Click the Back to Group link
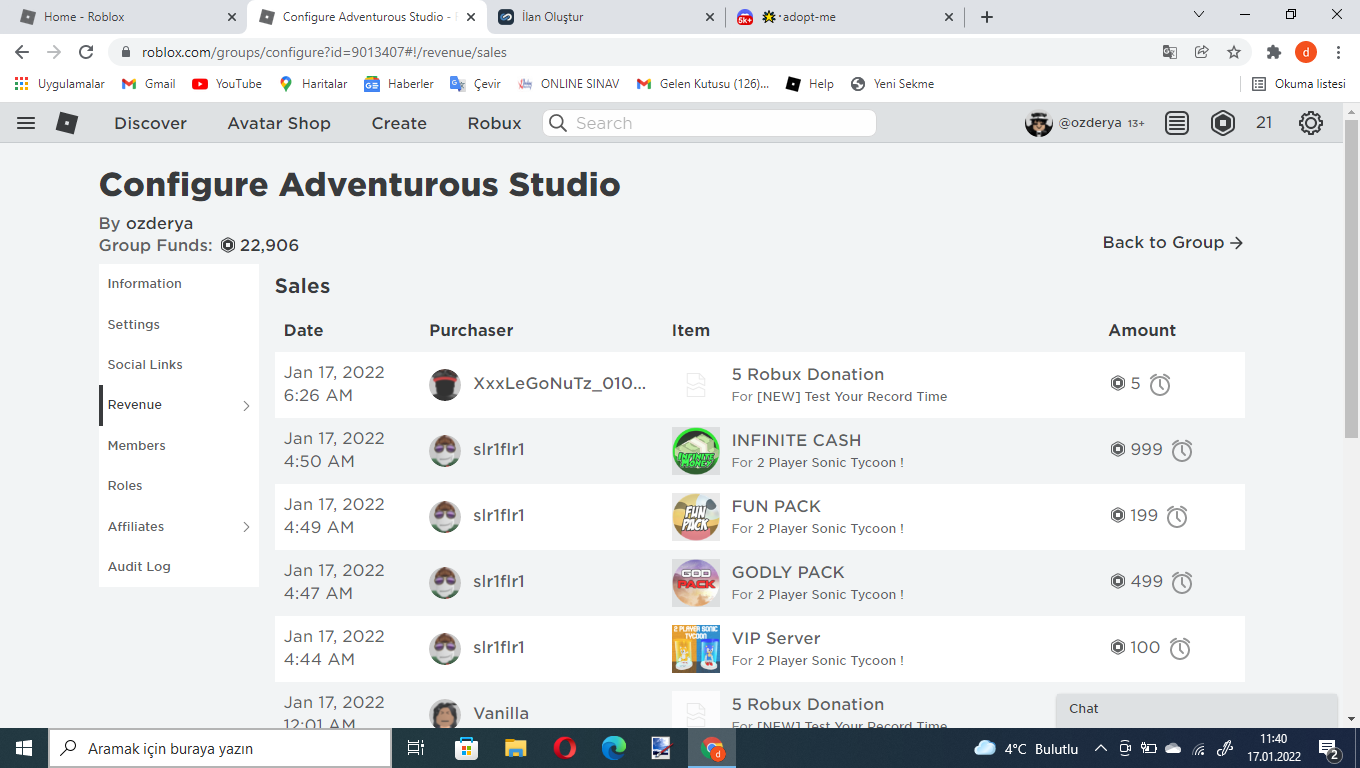The height and width of the screenshot is (768, 1360). pyautogui.click(x=1173, y=242)
